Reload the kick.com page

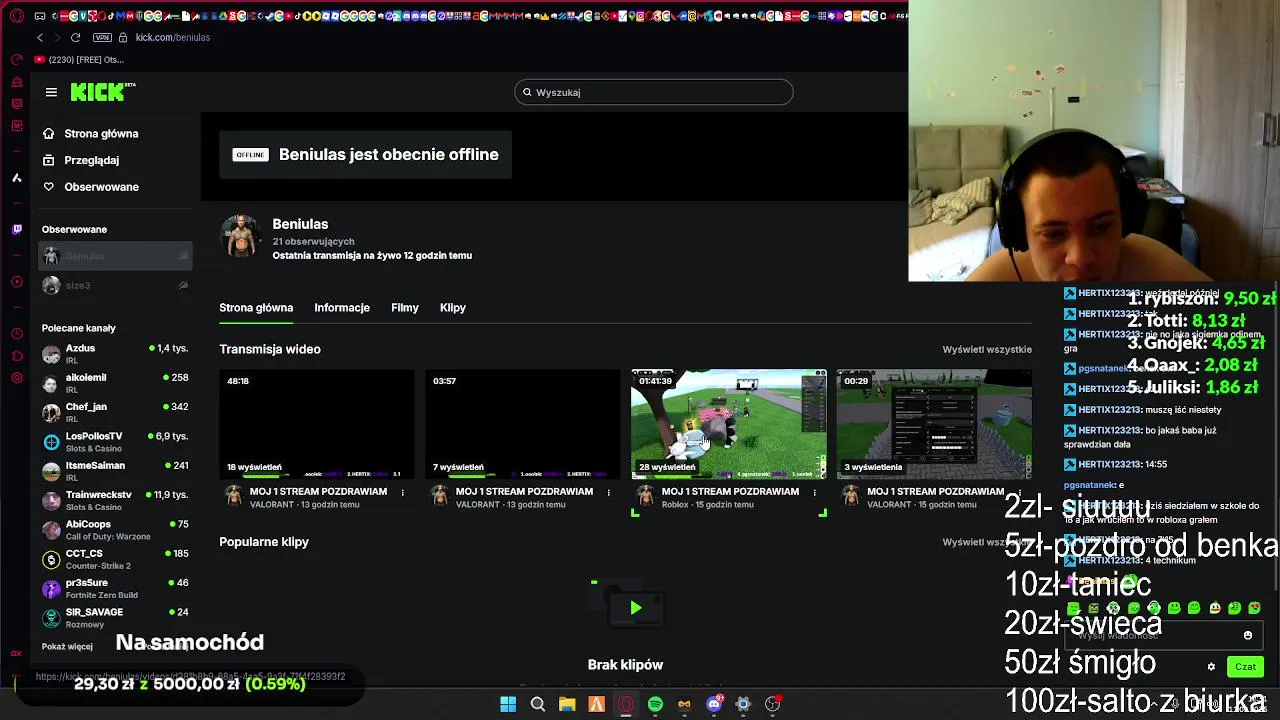click(x=75, y=37)
